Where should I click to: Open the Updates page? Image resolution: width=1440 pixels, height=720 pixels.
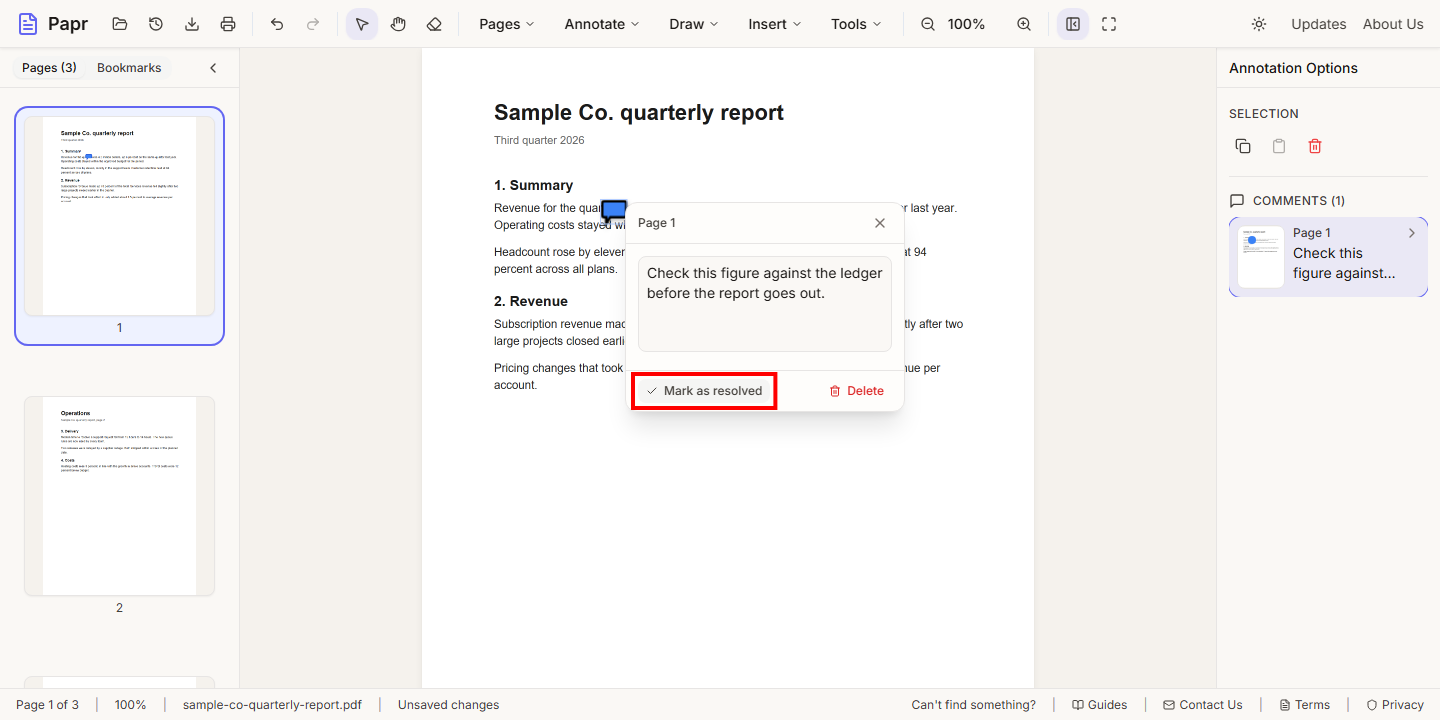1318,24
